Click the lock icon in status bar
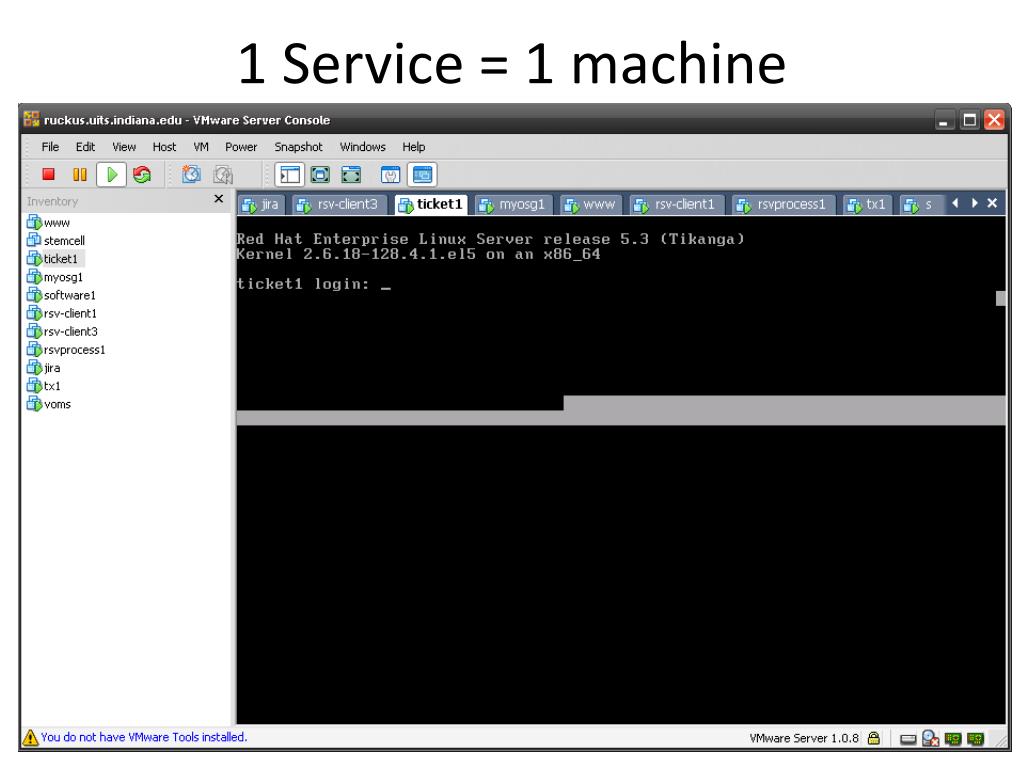The width and height of the screenshot is (1024, 768). coord(874,739)
